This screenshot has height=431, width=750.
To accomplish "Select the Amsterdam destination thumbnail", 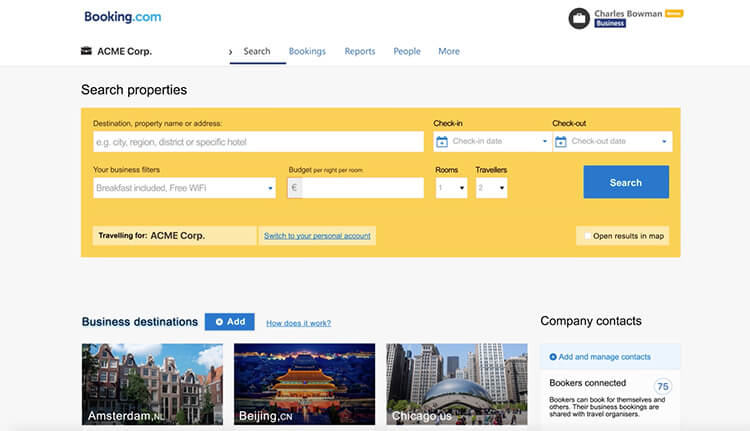I will [x=152, y=385].
